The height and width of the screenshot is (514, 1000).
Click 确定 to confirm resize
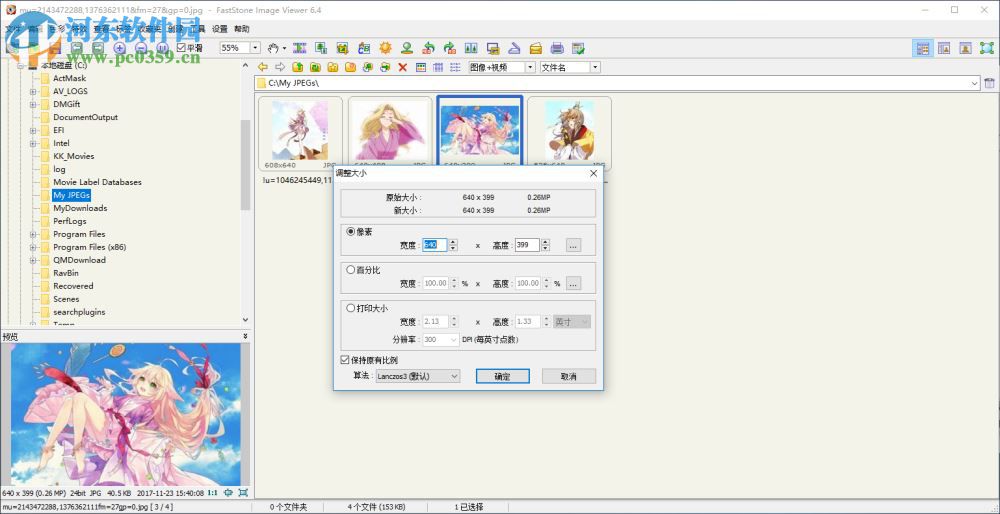[503, 376]
